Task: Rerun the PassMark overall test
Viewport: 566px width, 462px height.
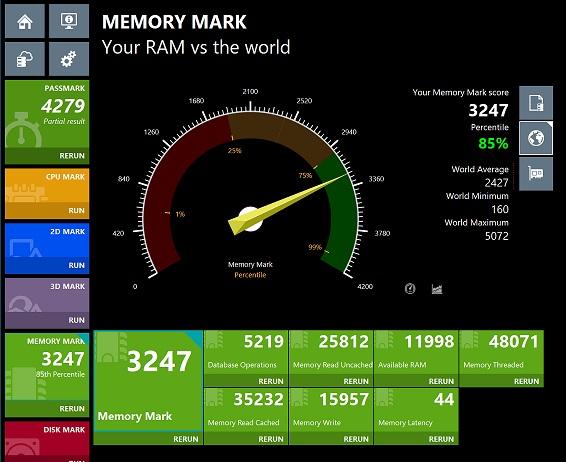Action: pos(72,156)
